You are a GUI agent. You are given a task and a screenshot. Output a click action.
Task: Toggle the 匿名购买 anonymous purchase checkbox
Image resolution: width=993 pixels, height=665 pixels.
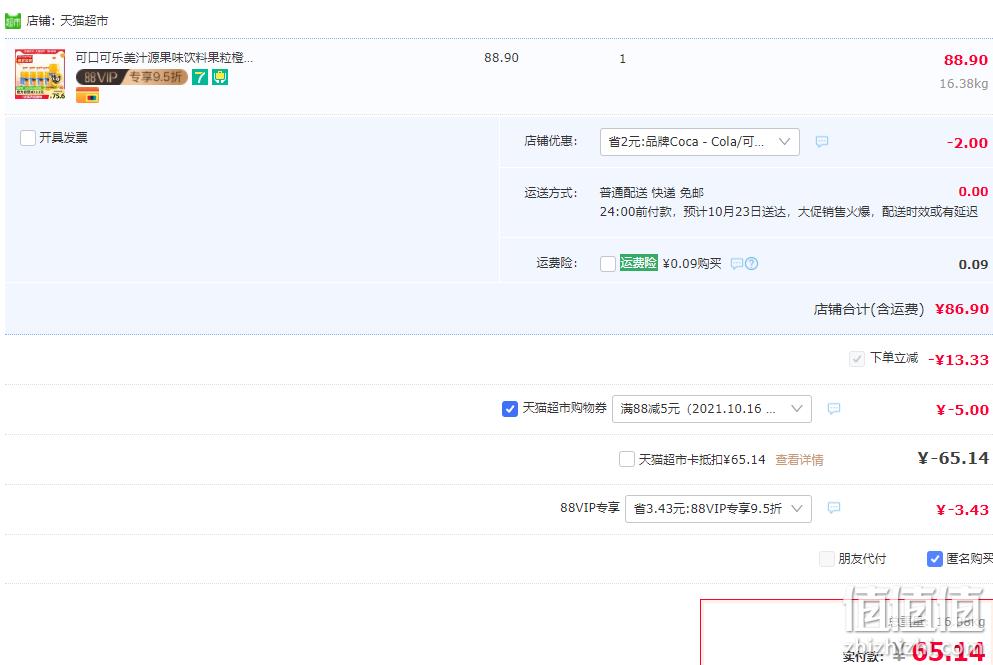[935, 559]
